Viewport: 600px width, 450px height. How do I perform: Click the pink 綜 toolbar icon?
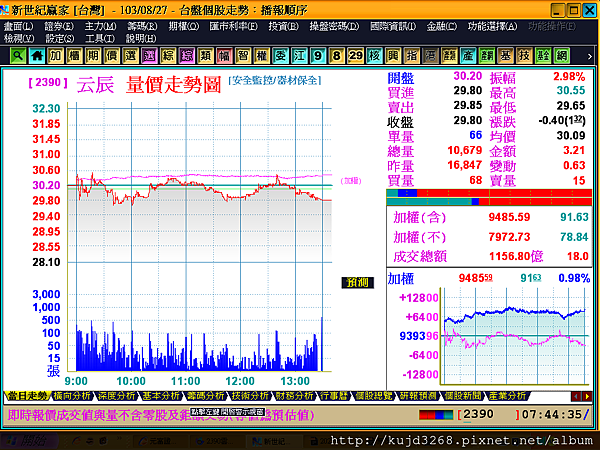pos(187,56)
